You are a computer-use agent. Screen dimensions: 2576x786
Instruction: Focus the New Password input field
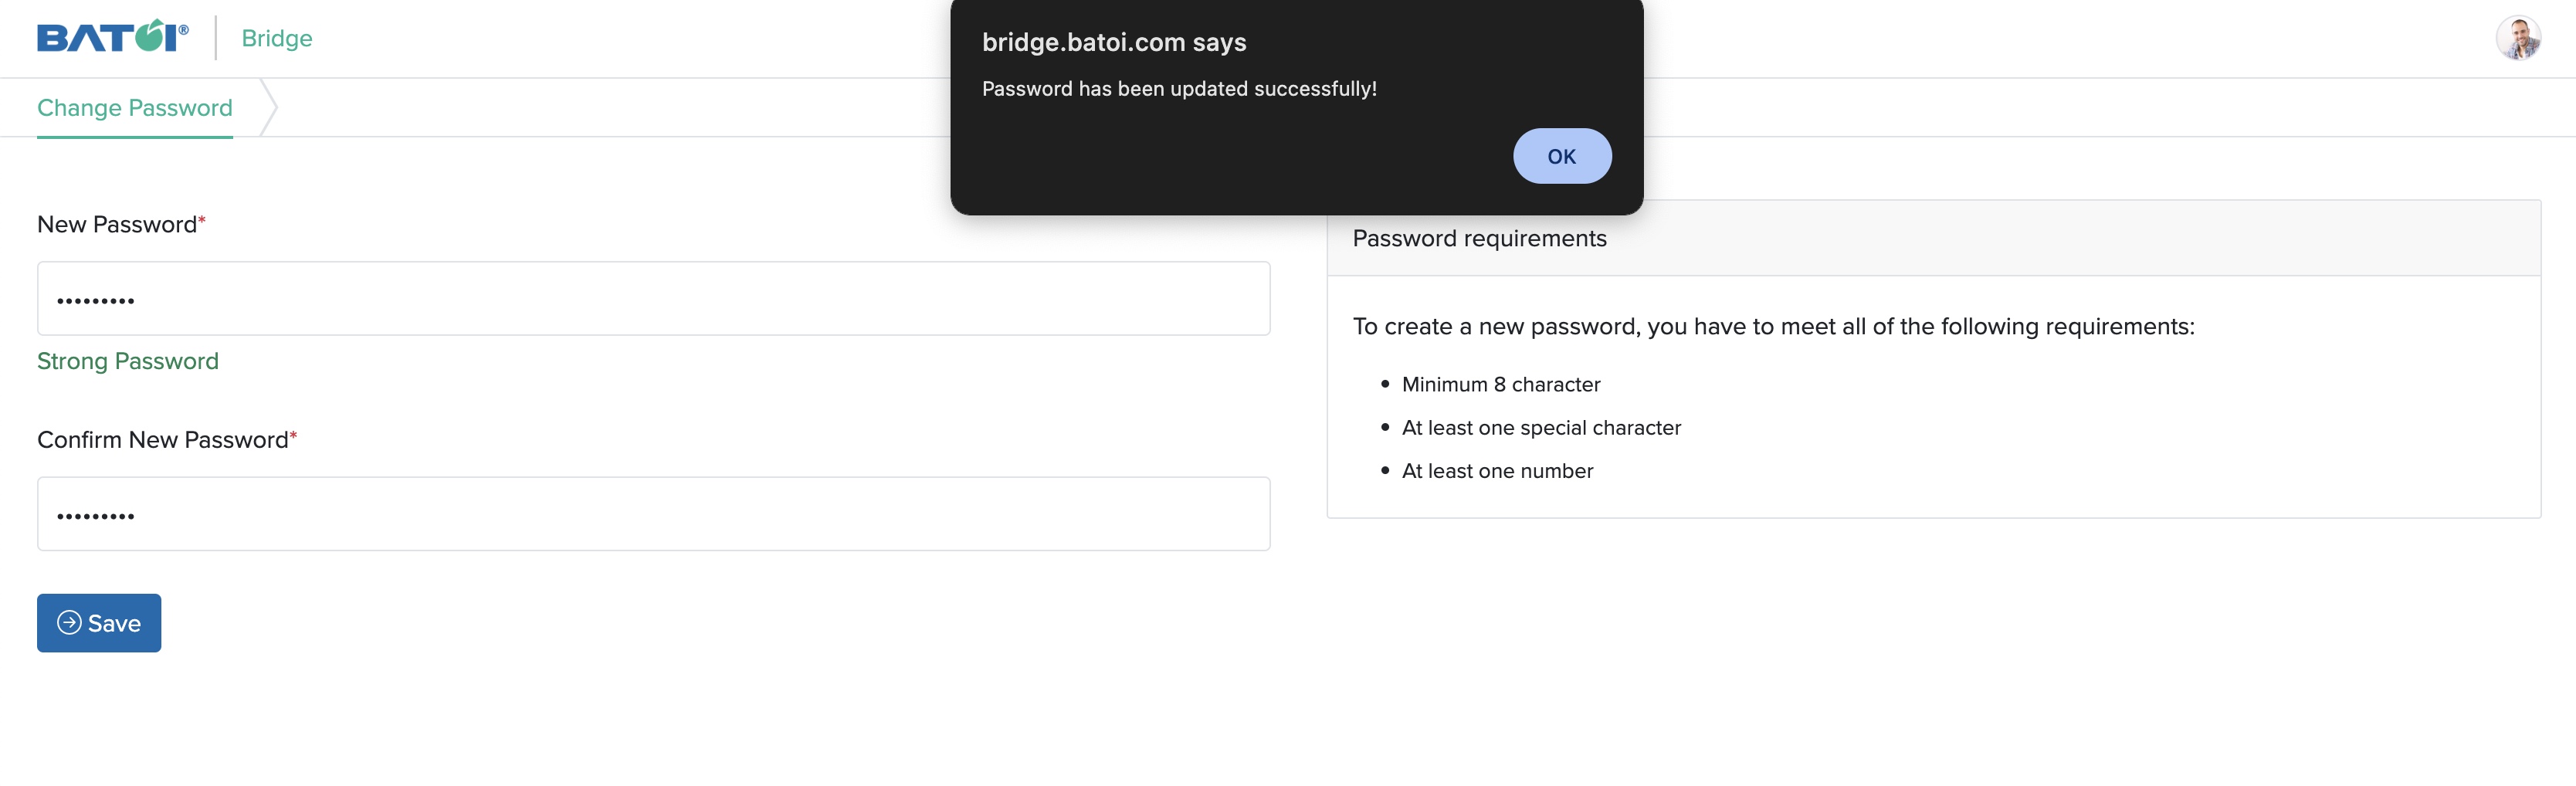click(x=653, y=299)
